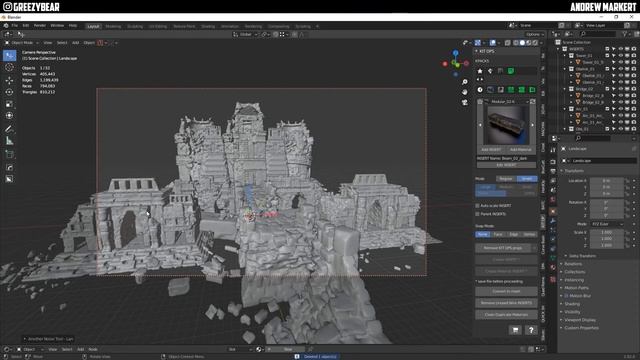Select Smart mode button in KIT OPS
This screenshot has width=640, height=360.
[527, 179]
